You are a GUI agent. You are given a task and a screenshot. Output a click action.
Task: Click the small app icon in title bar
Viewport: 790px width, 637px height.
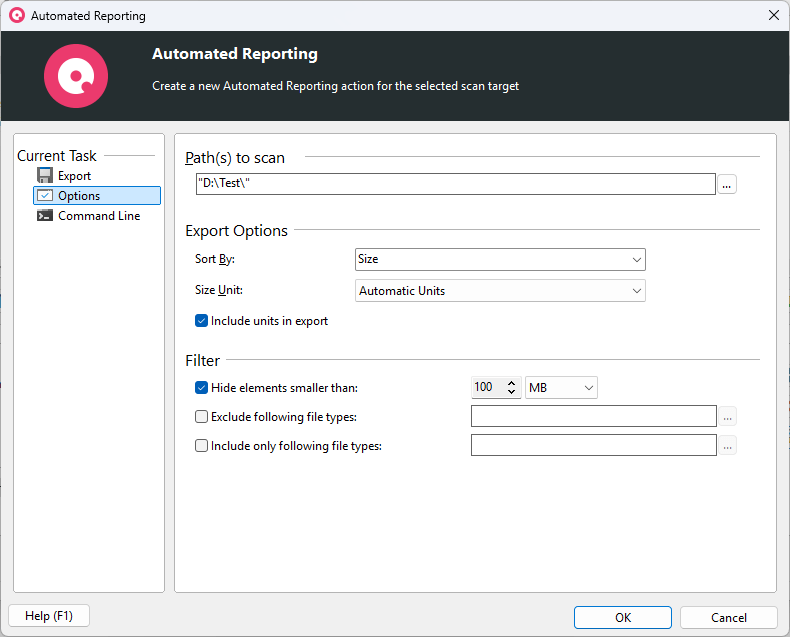pos(16,16)
